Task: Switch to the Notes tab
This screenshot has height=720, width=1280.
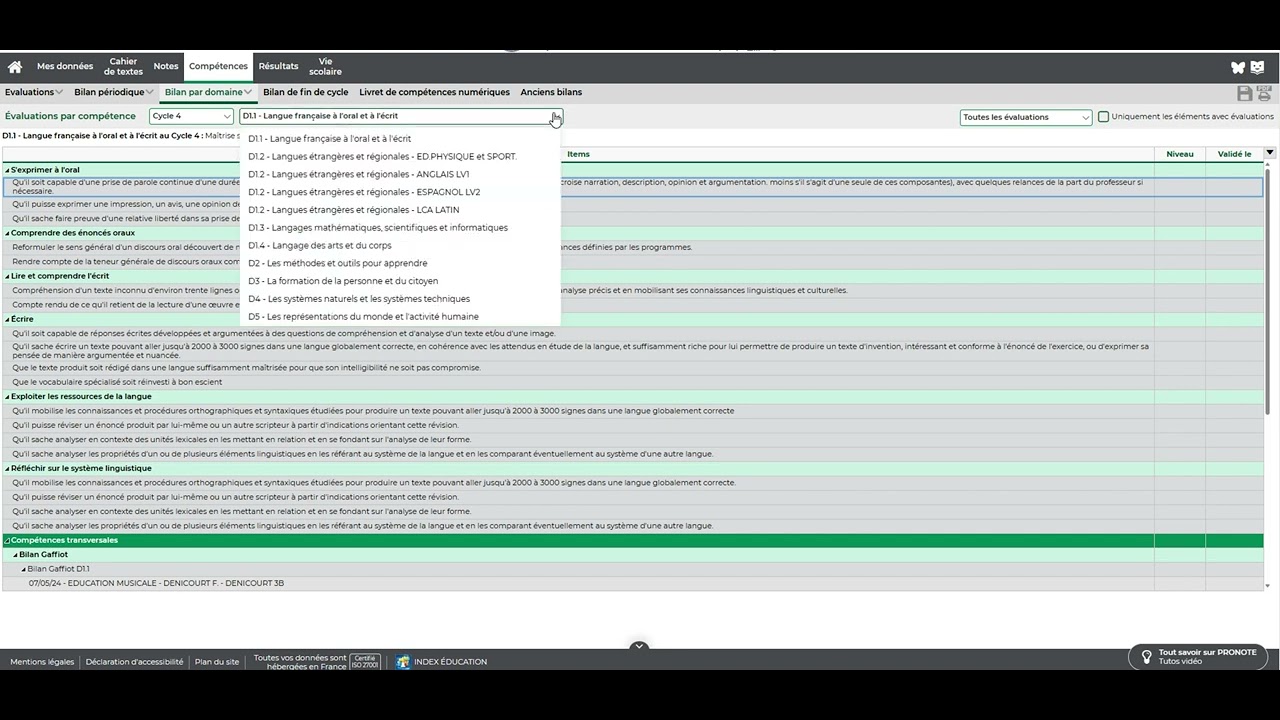Action: point(166,67)
